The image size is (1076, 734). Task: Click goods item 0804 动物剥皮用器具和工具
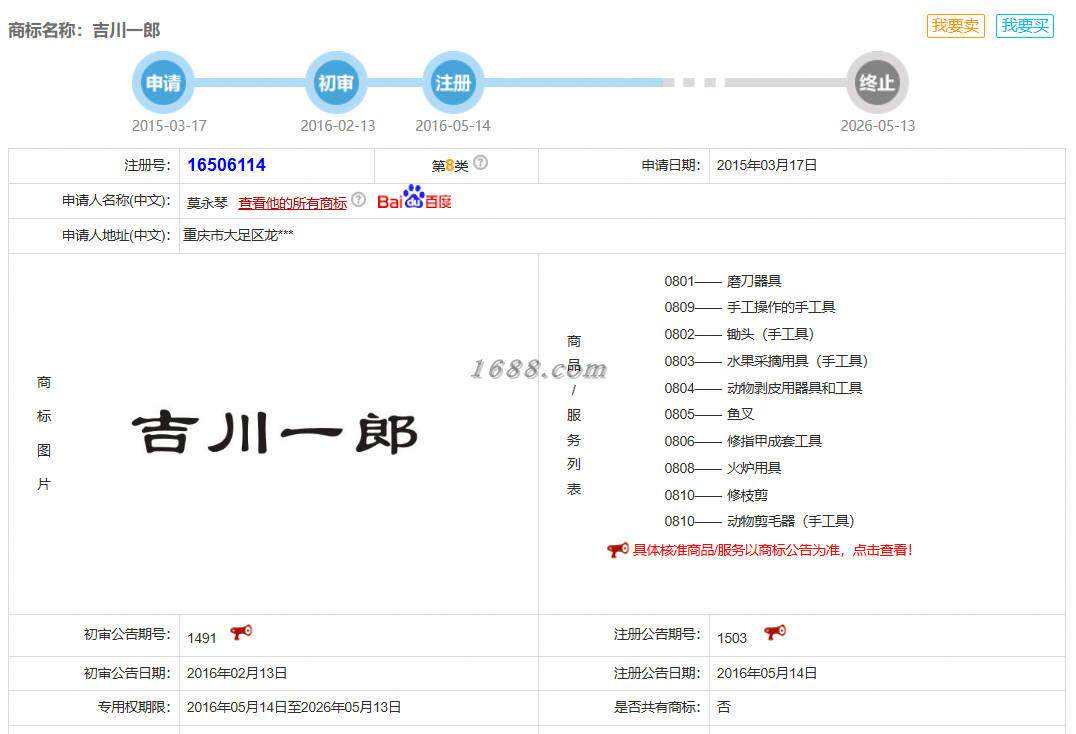tap(763, 388)
